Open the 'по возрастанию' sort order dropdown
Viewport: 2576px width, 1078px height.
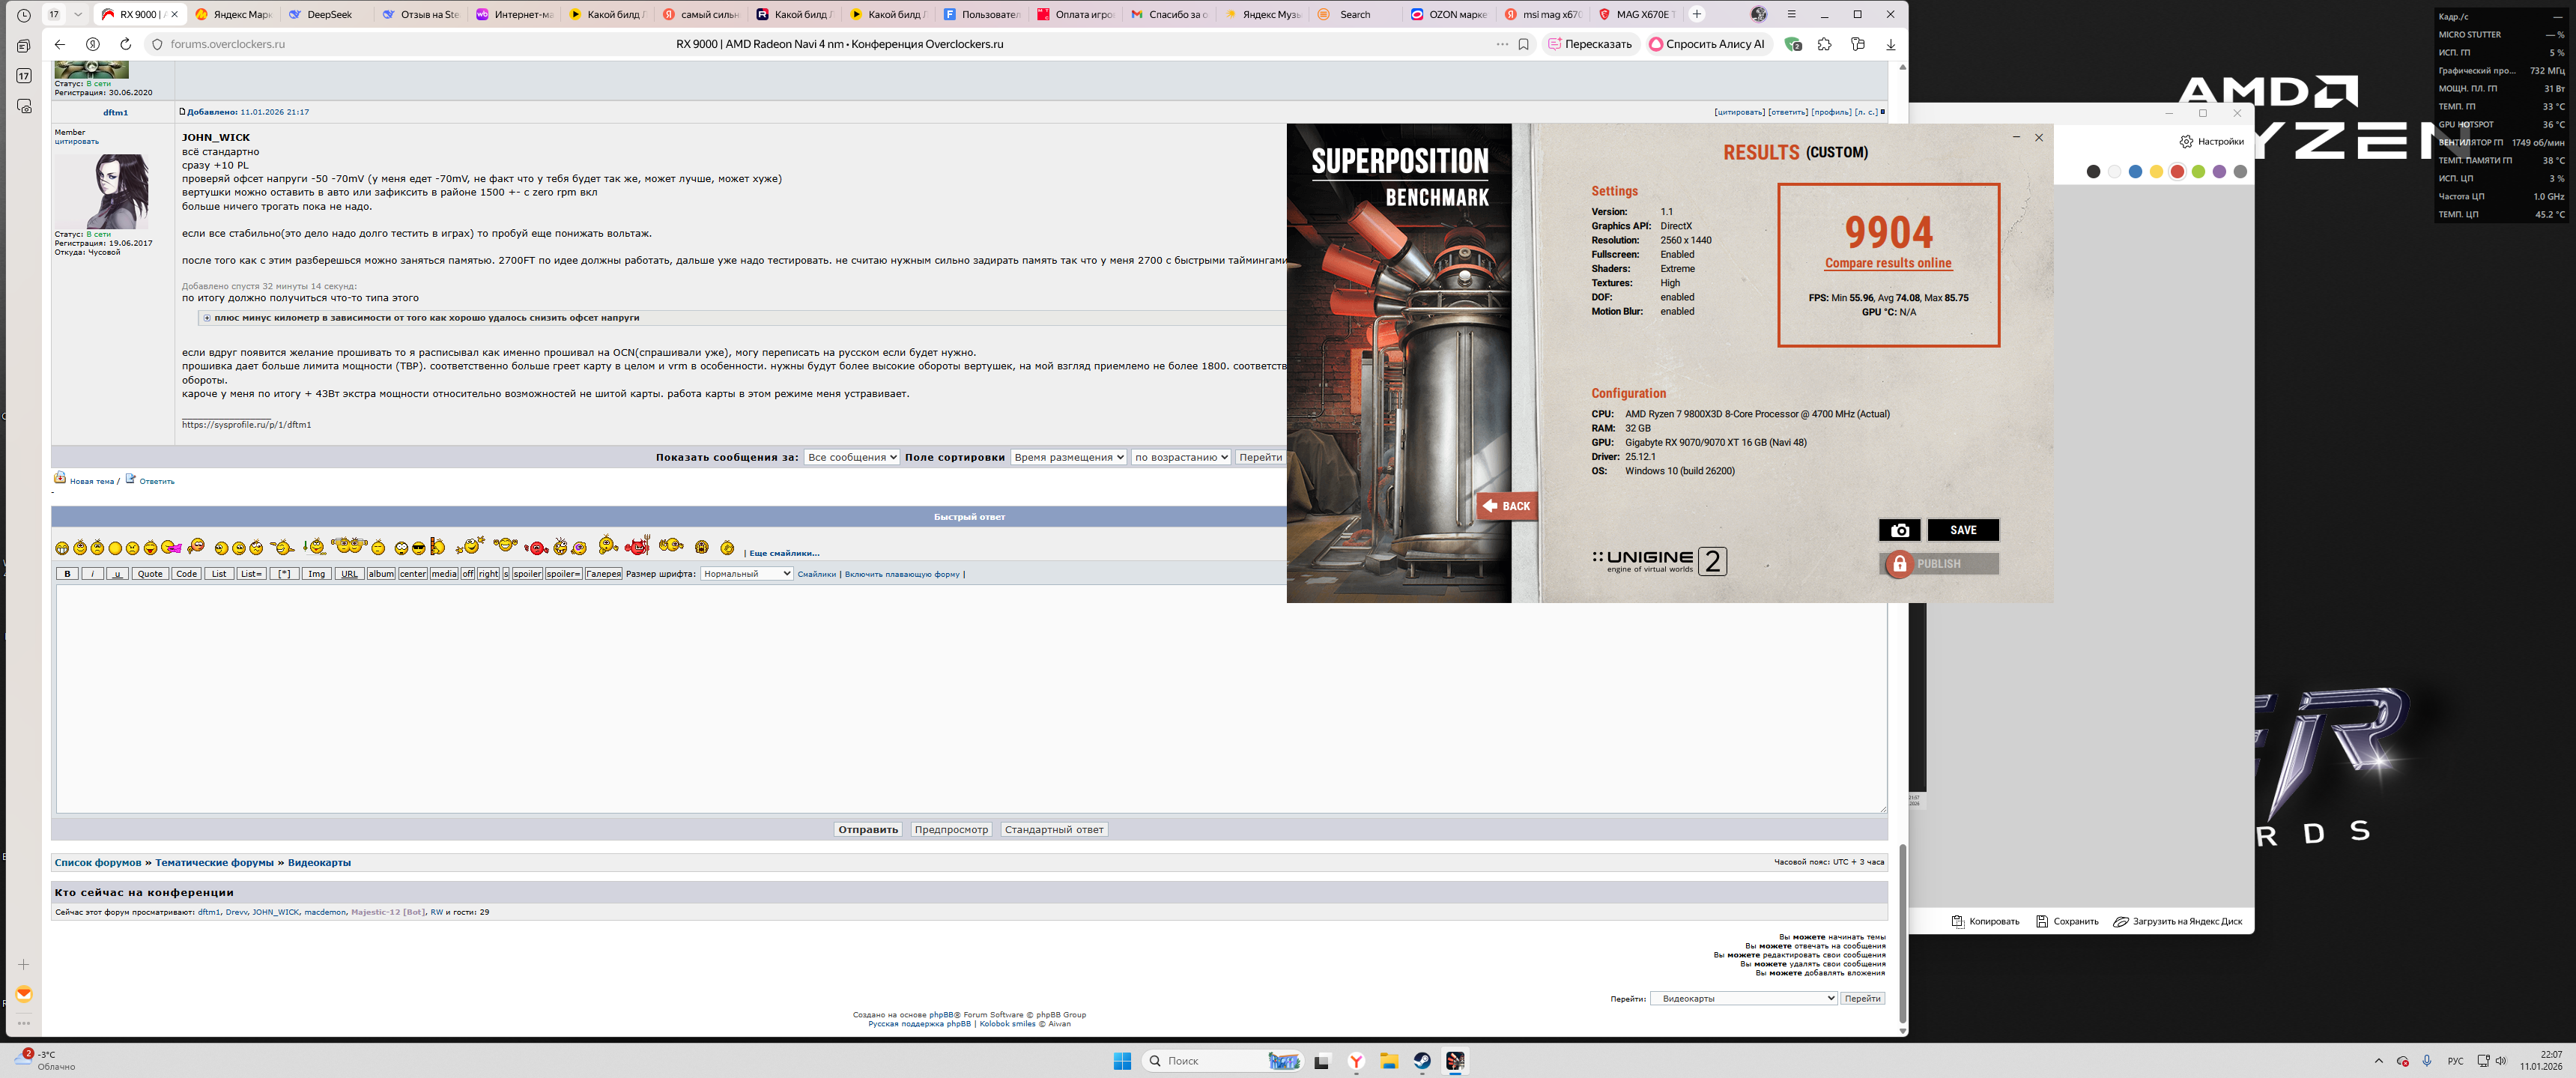pos(1180,457)
